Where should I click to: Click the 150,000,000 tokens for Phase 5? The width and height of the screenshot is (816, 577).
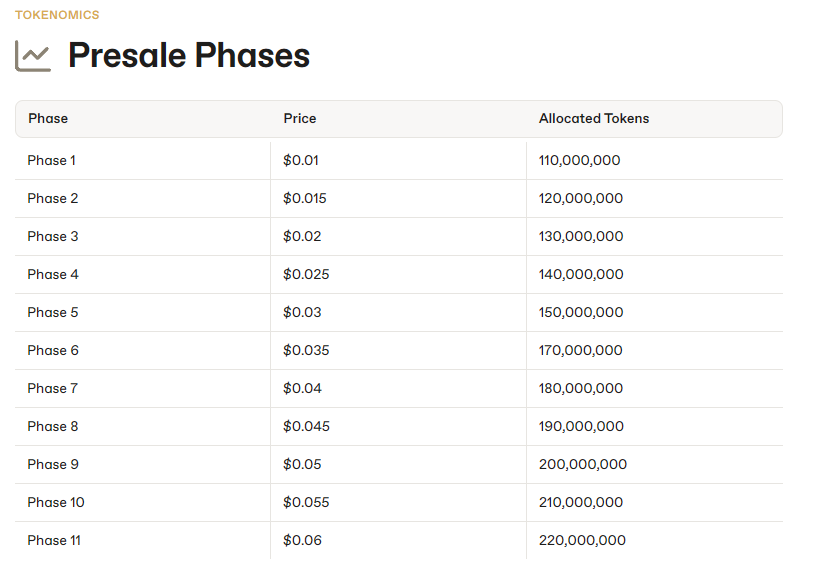[x=581, y=312]
